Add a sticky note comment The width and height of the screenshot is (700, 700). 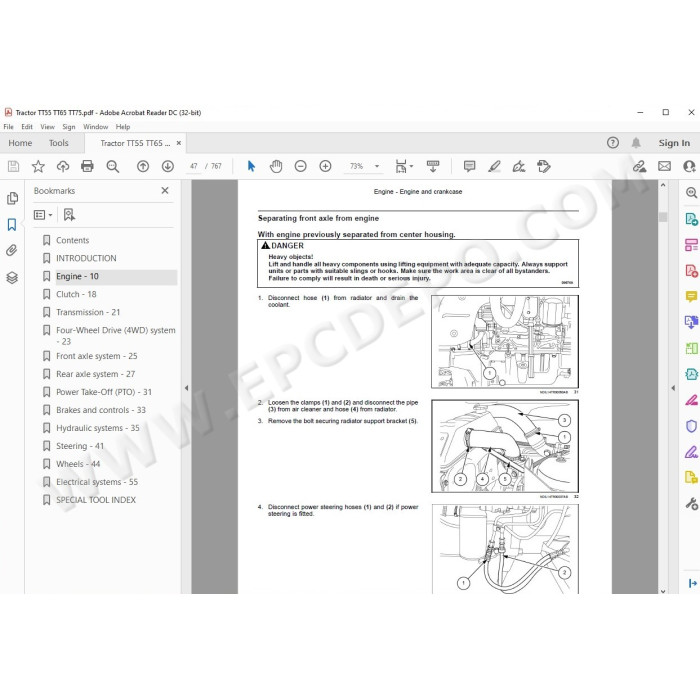[470, 167]
